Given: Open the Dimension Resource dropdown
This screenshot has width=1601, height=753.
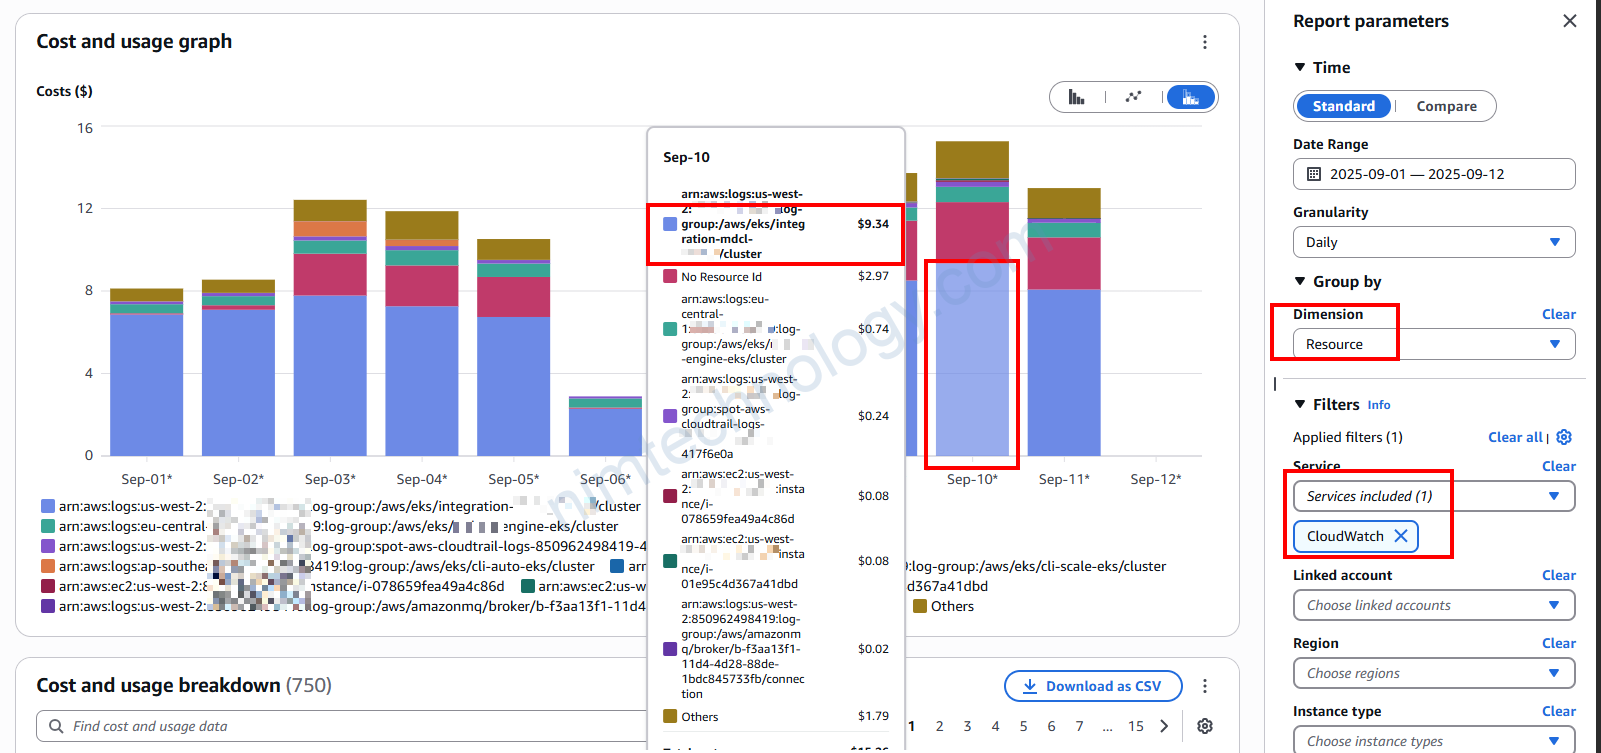Looking at the screenshot, I should click(x=1433, y=344).
